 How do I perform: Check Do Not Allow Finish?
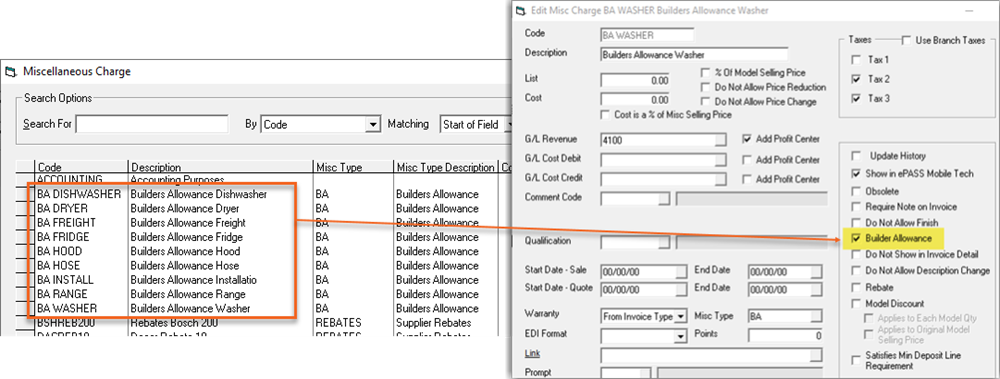(x=856, y=223)
